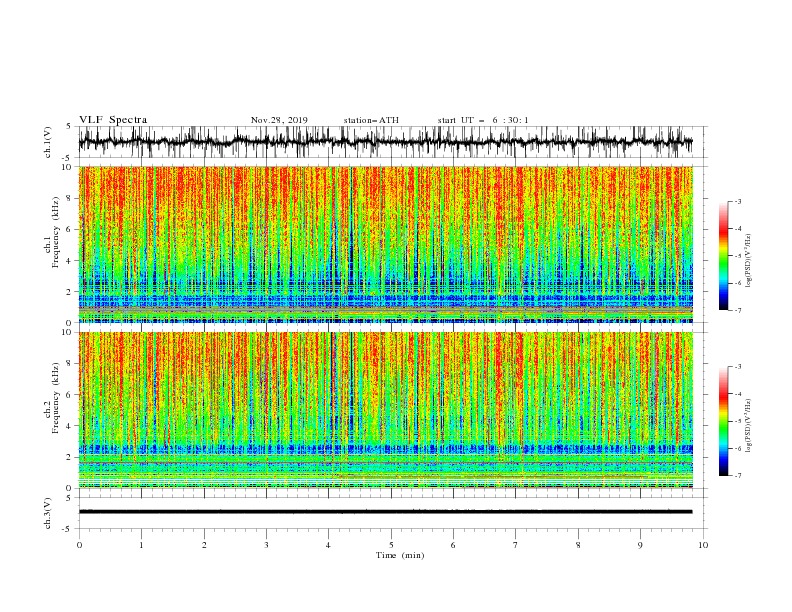This screenshot has height=612, width=792.
Task: Click the ch.2 frequency tick "6"
Action: [69, 395]
